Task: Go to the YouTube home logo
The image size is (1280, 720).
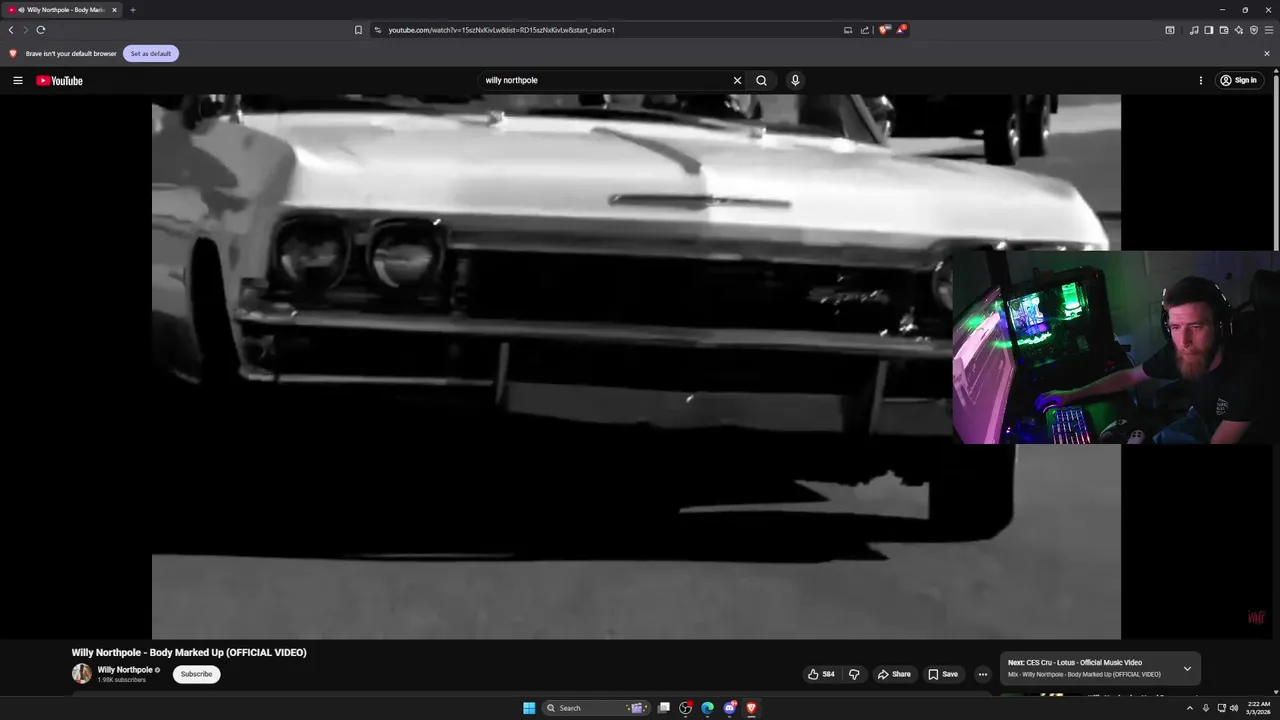Action: click(59, 80)
